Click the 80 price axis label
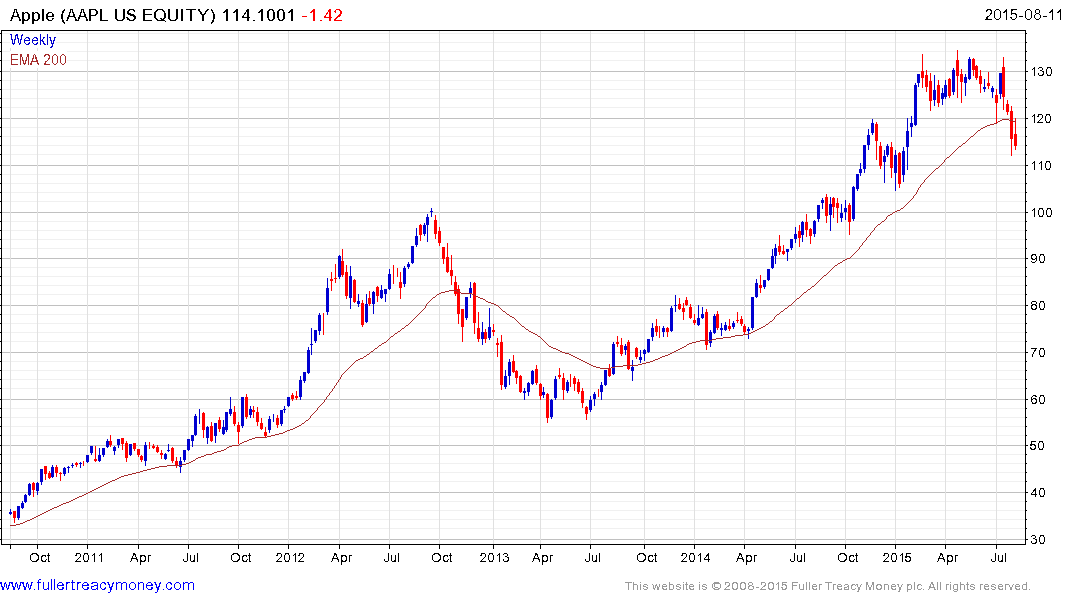This screenshot has height=600, width=1075. pyautogui.click(x=1037, y=306)
